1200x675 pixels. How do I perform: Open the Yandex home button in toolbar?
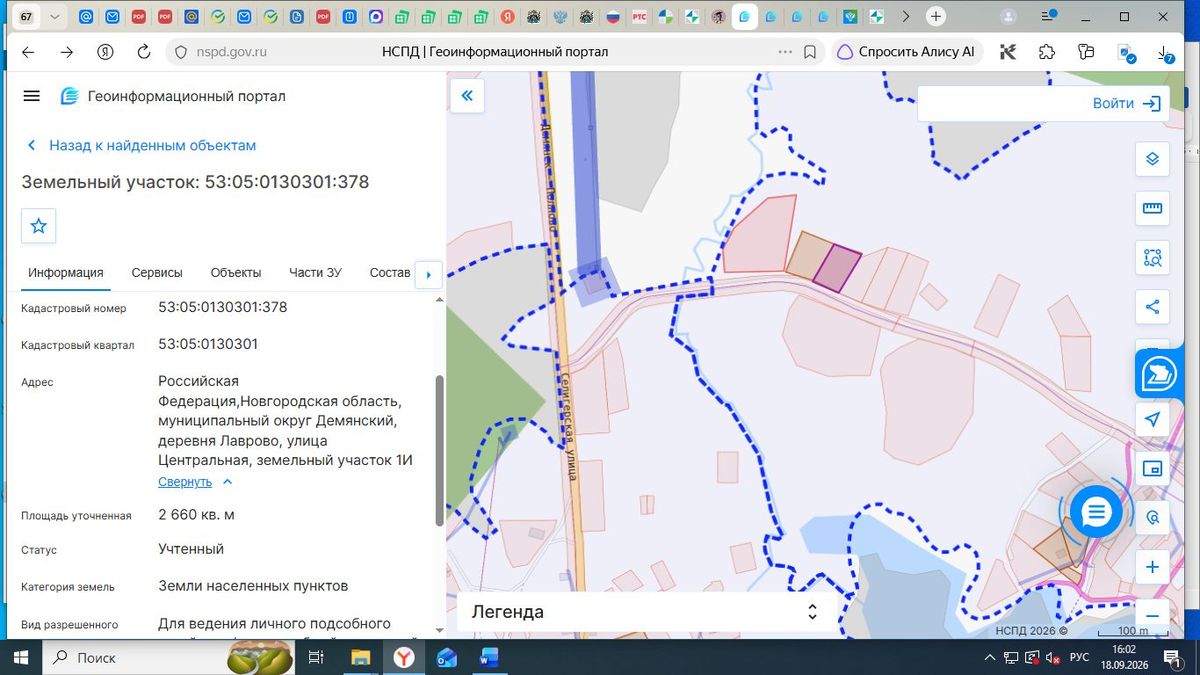[105, 52]
